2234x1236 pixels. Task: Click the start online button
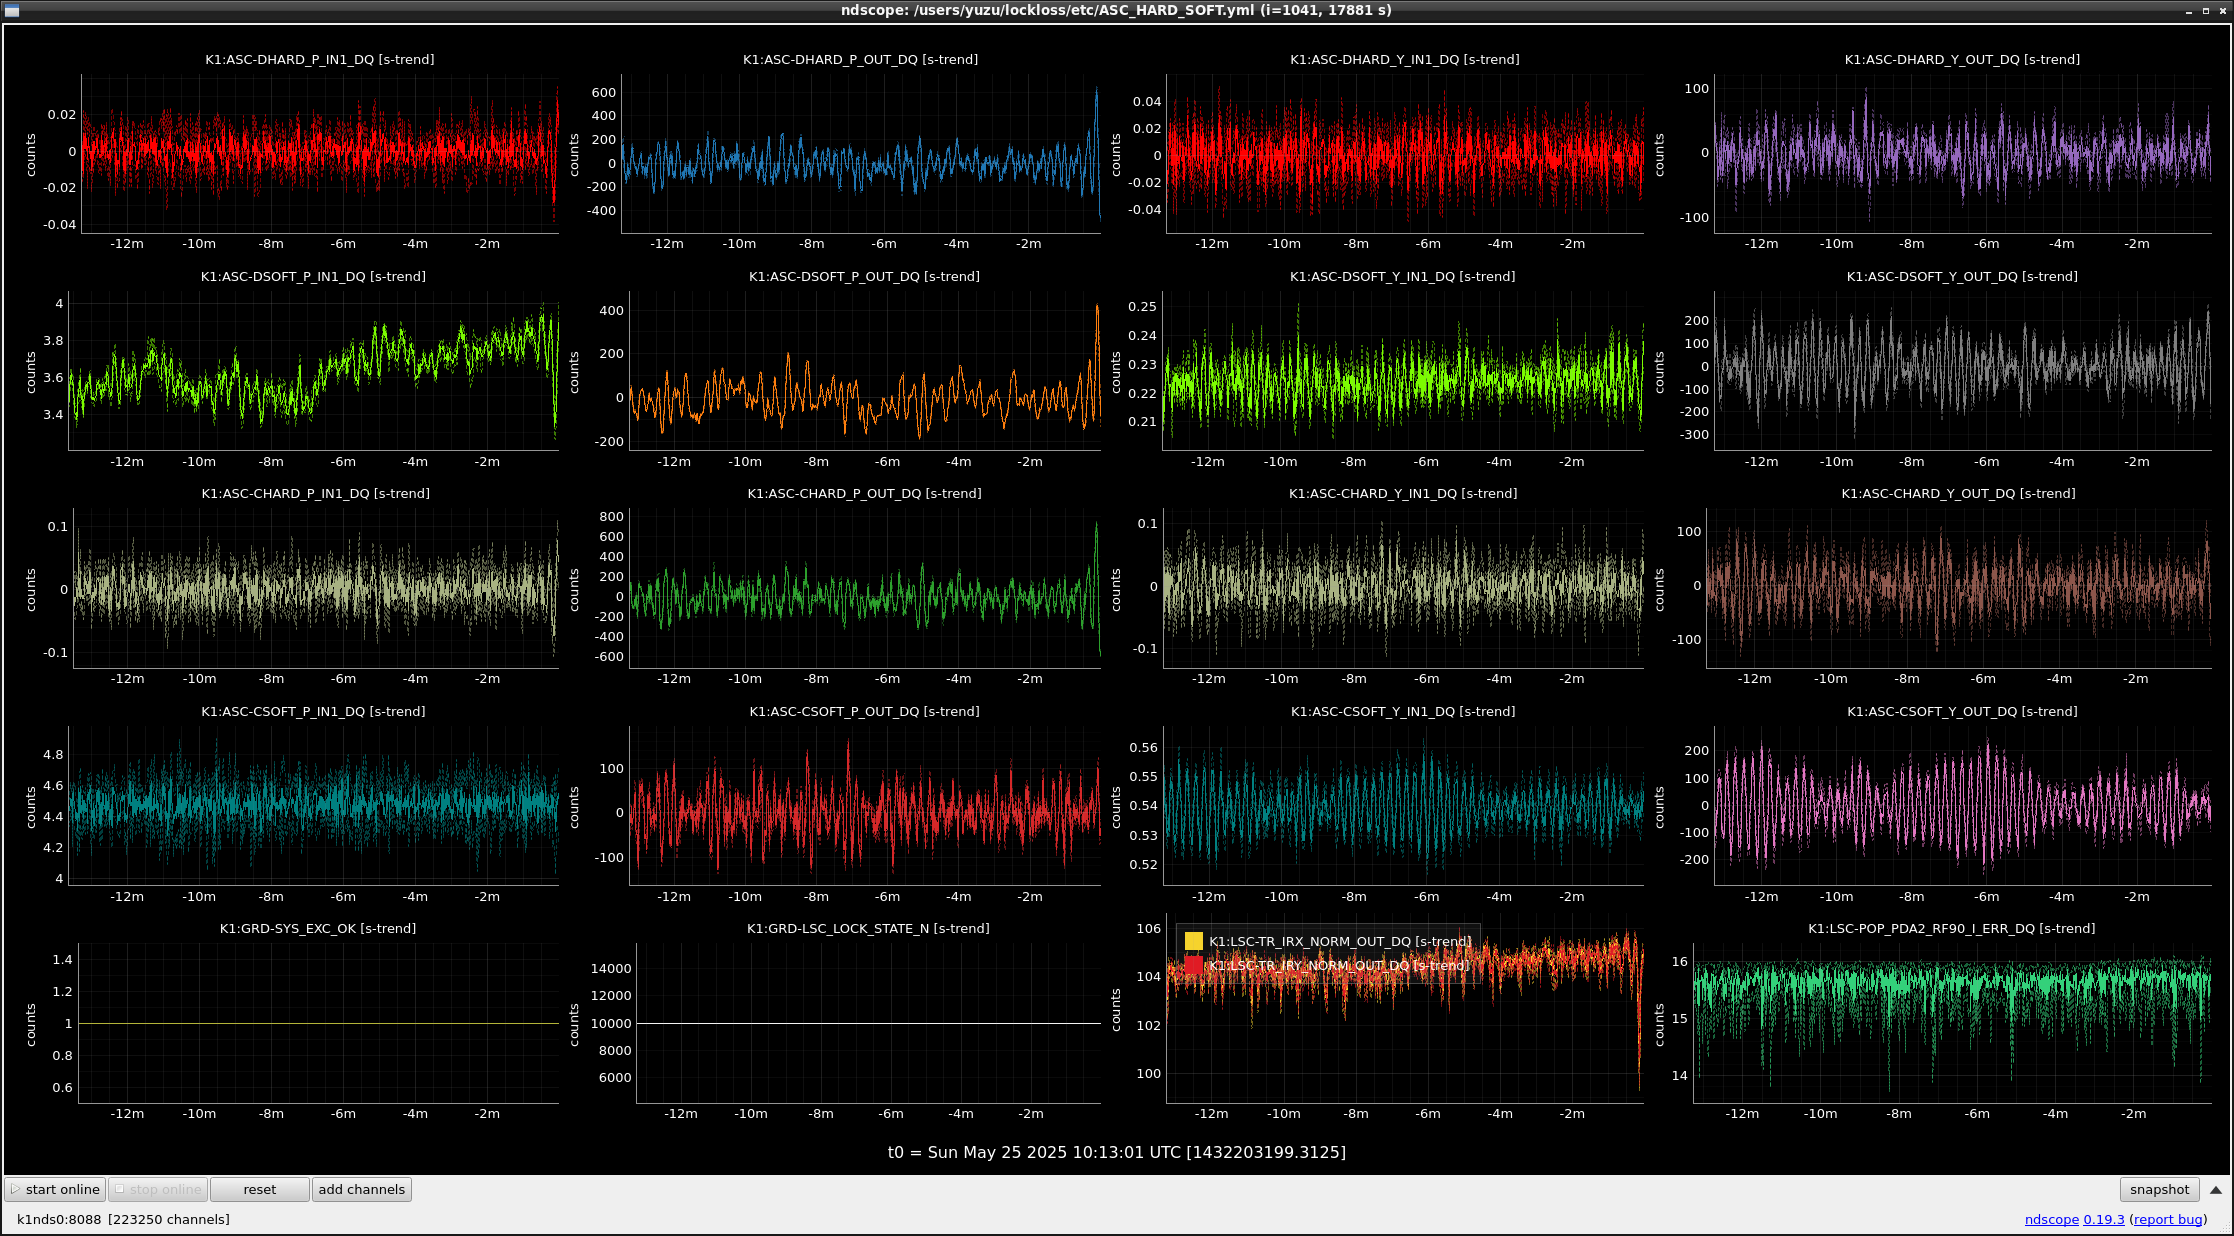pyautogui.click(x=55, y=1189)
